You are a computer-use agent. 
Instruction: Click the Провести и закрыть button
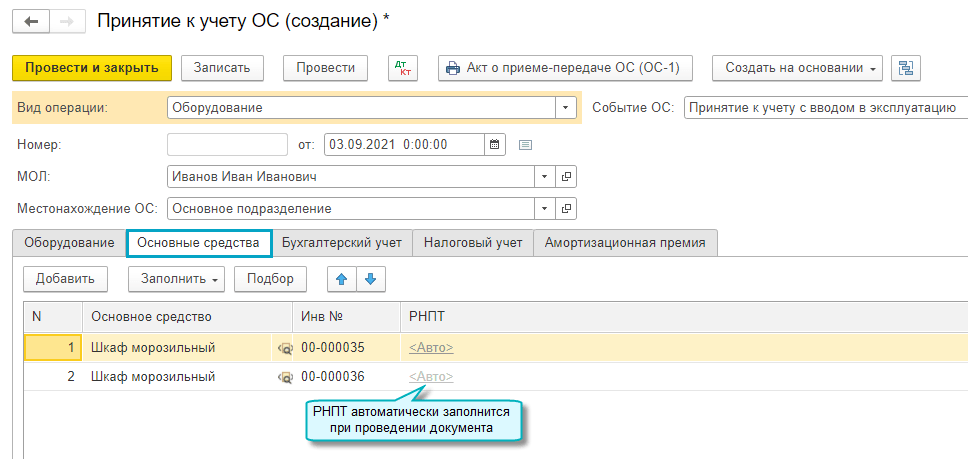[92, 67]
